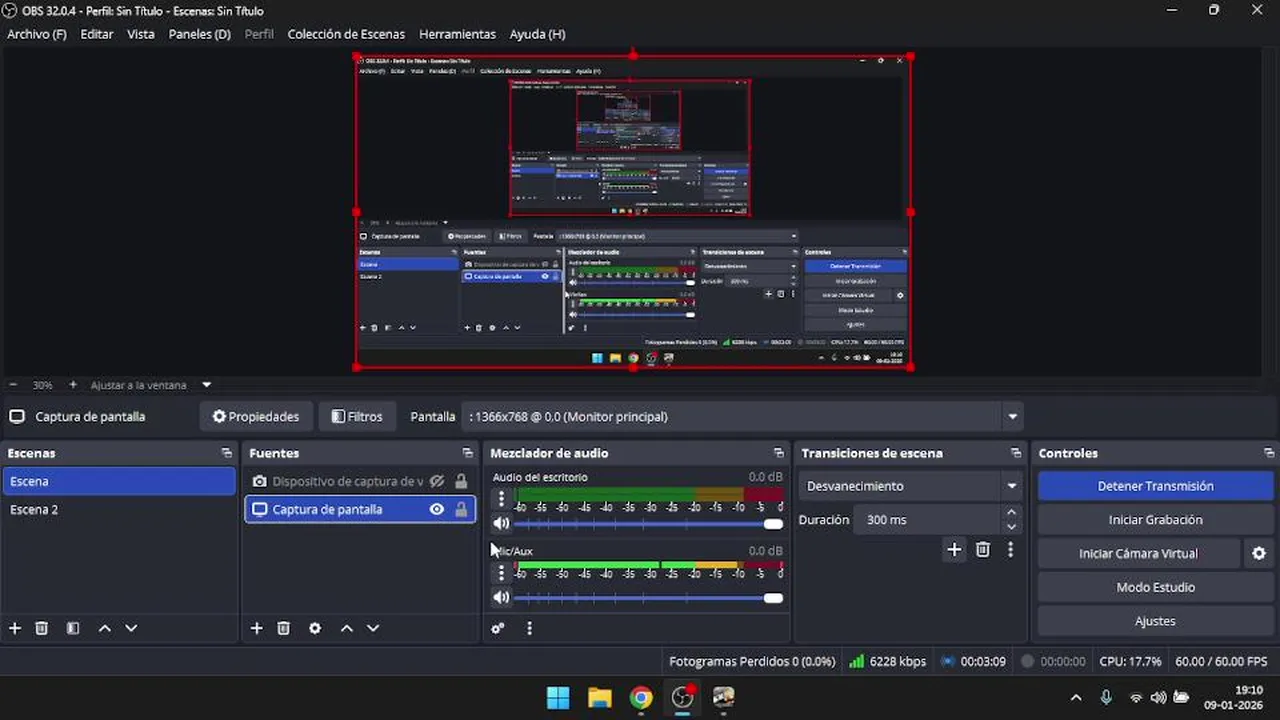
Task: Zoom out preview with minus icon
Action: pyautogui.click(x=13, y=385)
